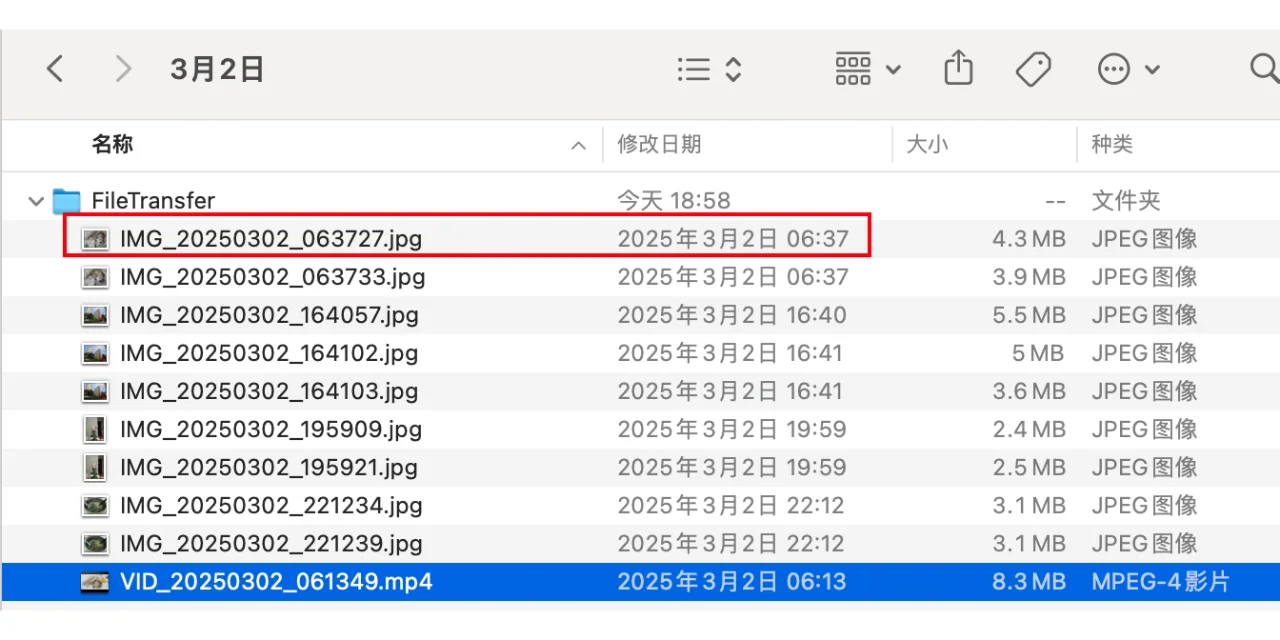Screen dimensions: 1280x640
Task: Click the thumbnail of IMG_20250302_164057.jpg
Action: pyautogui.click(x=94, y=315)
